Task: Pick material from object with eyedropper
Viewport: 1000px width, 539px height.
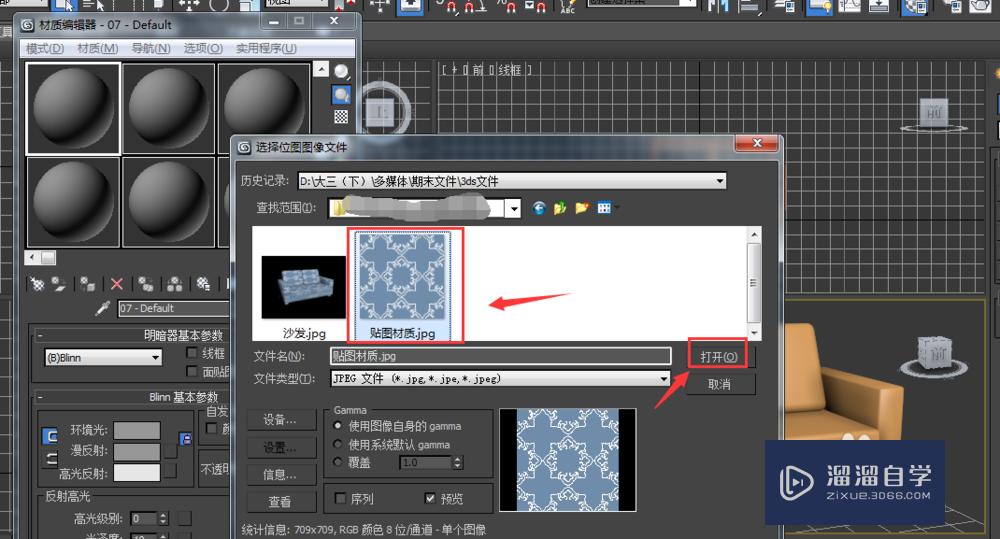Action: coord(102,309)
